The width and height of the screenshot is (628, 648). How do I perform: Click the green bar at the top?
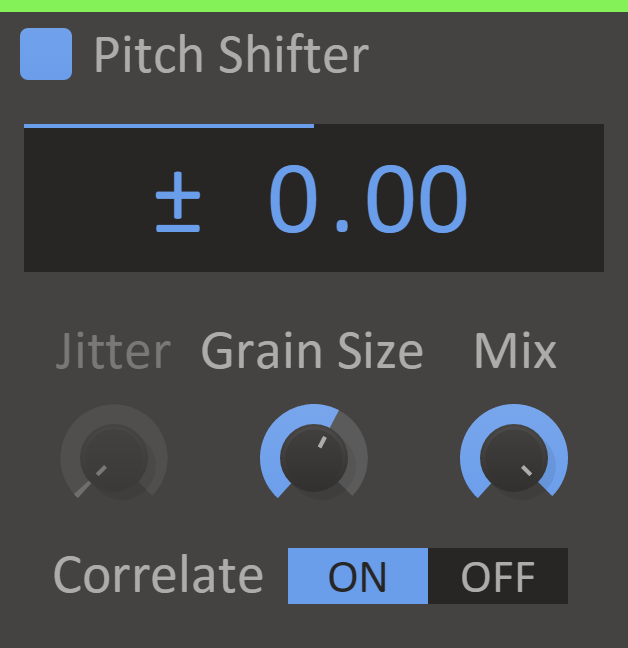[314, 5]
